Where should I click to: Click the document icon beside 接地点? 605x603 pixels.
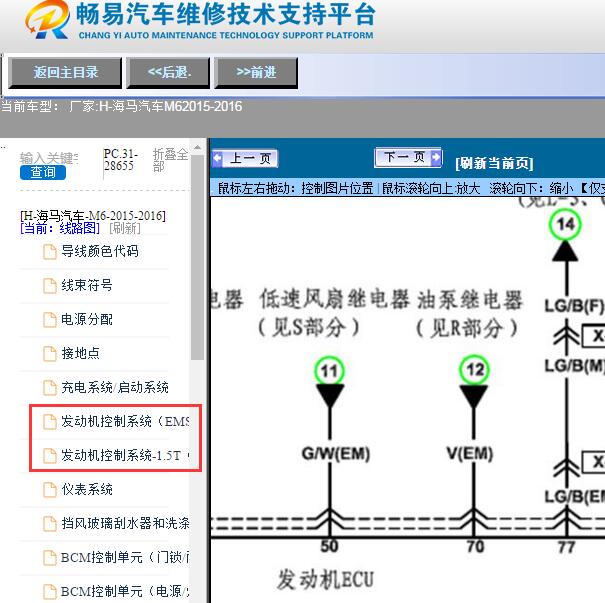49,354
